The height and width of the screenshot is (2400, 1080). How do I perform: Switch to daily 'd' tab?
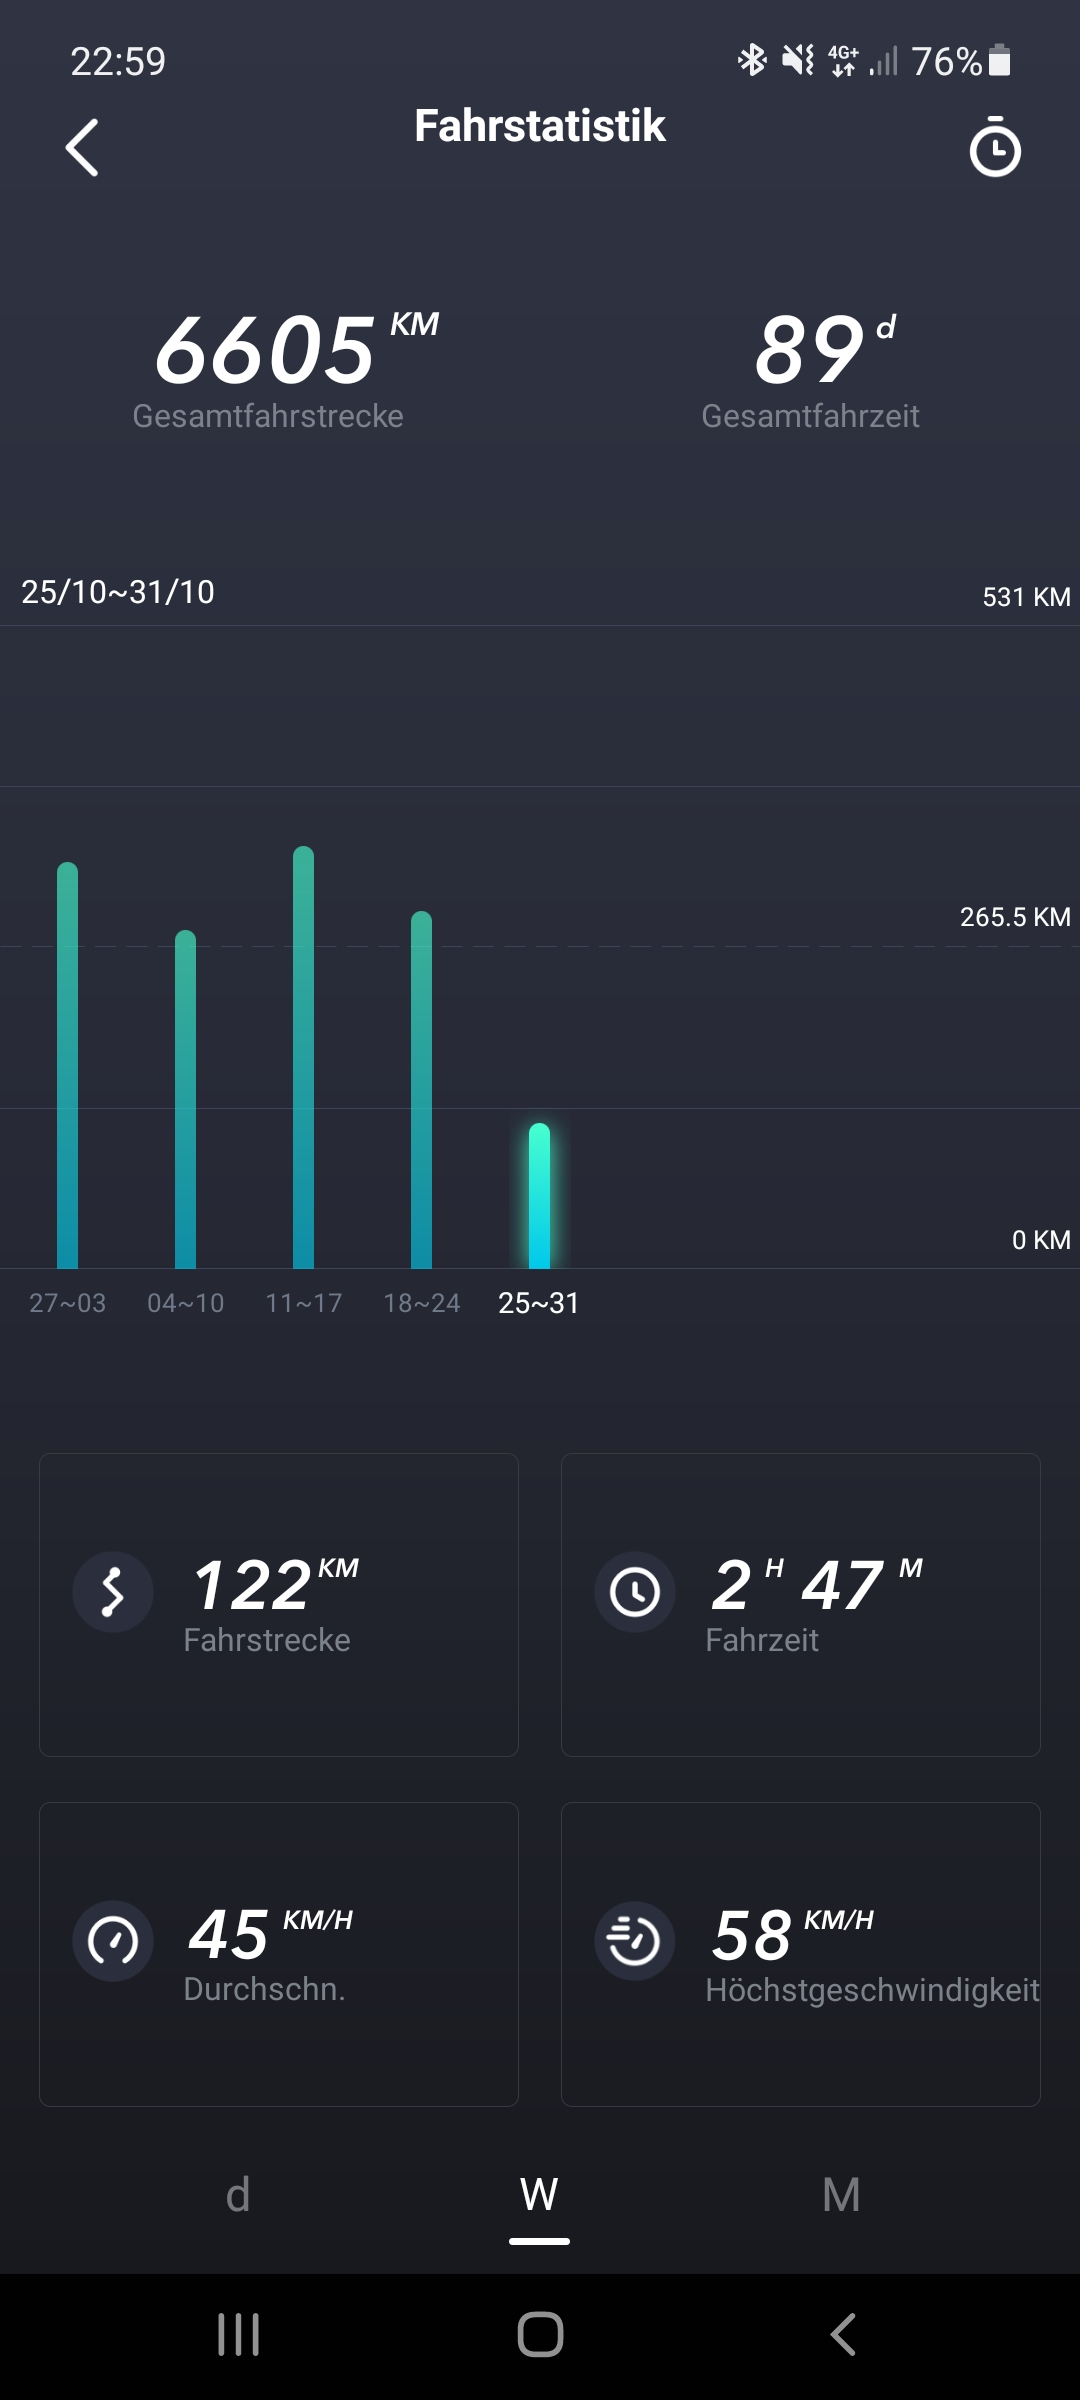click(x=238, y=2195)
